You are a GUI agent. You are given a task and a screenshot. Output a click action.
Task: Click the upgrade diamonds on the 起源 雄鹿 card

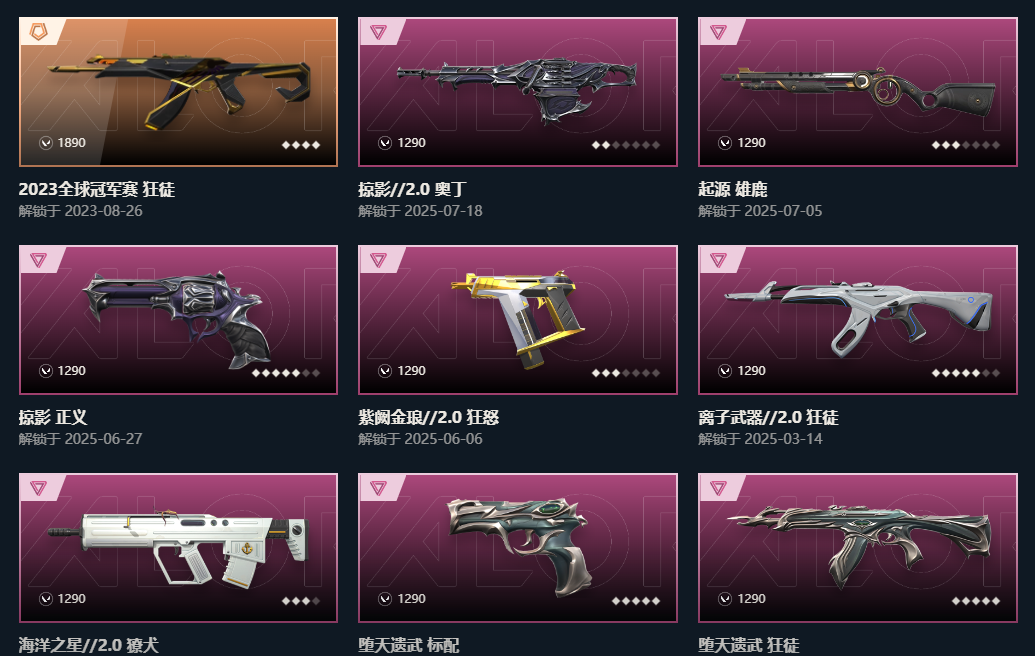click(x=966, y=145)
